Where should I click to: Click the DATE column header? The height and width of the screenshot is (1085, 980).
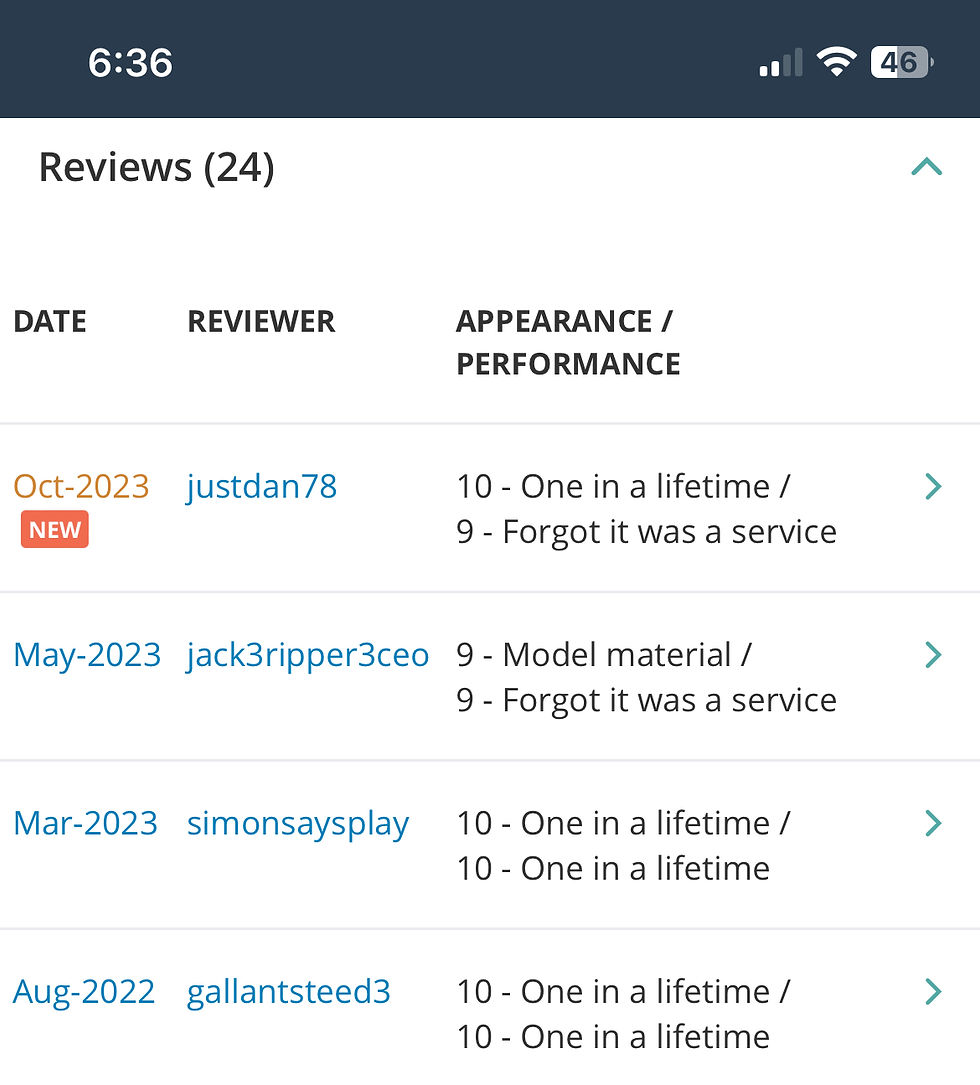pos(50,322)
